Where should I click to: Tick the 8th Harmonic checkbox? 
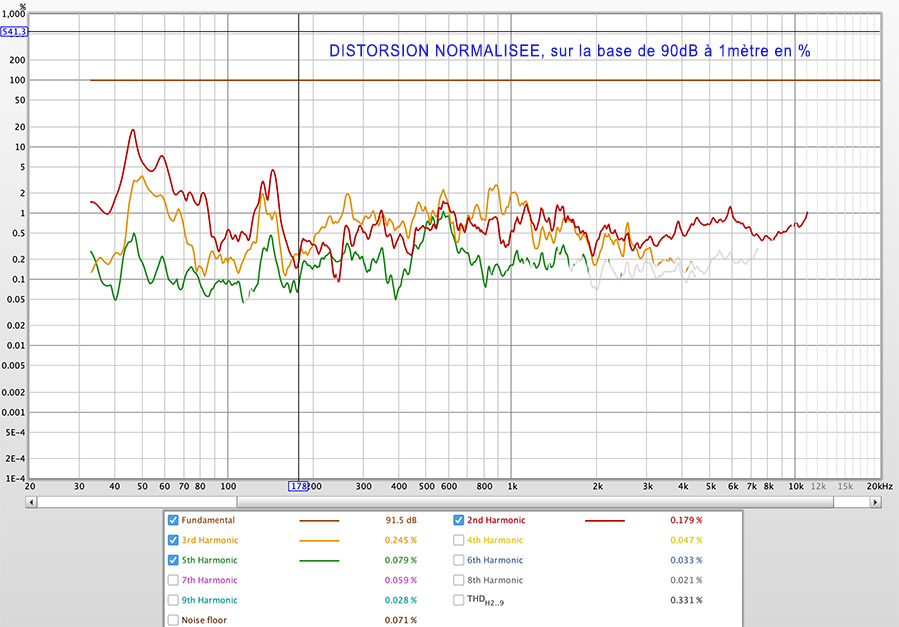(x=458, y=580)
